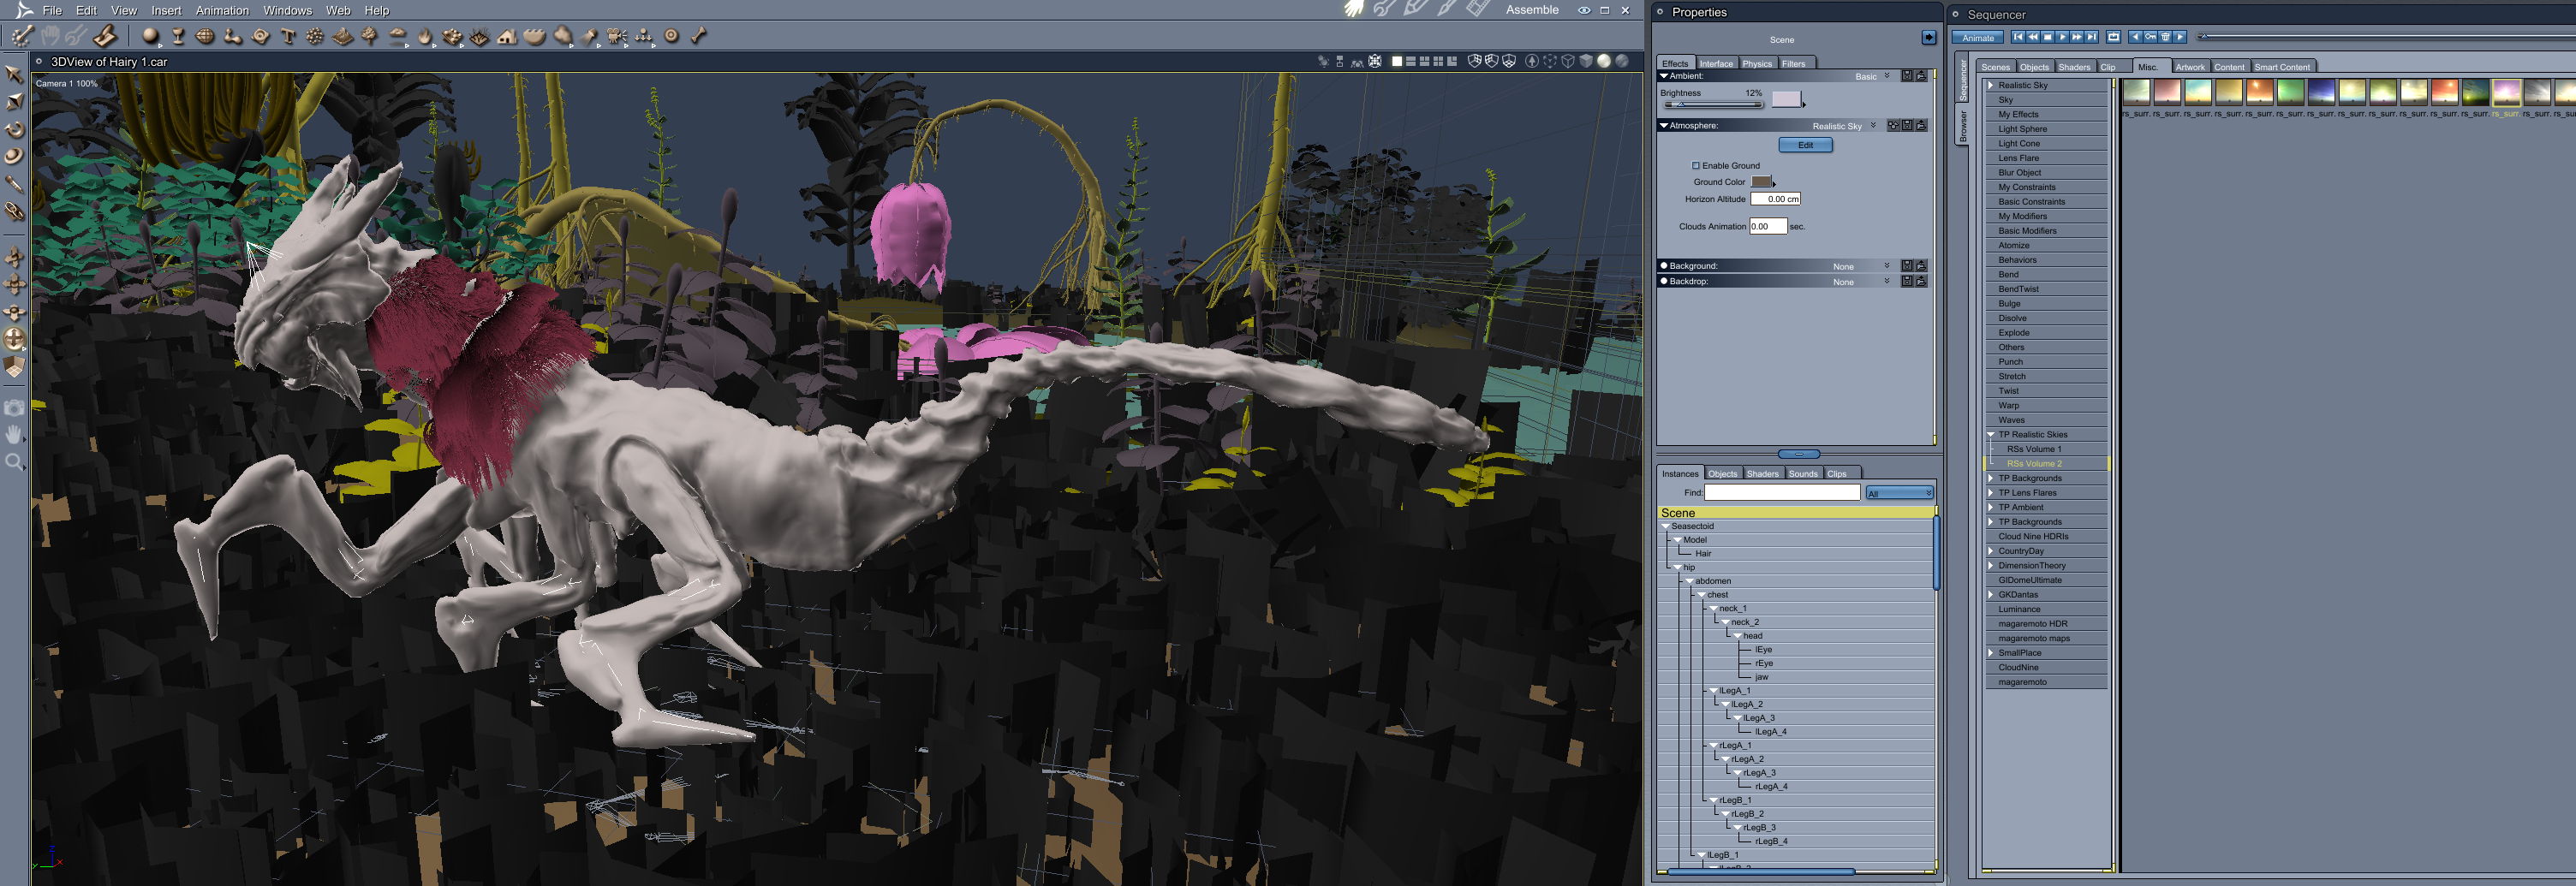Switch to the Filters tab in Properties
2576x886 pixels.
coord(1794,63)
